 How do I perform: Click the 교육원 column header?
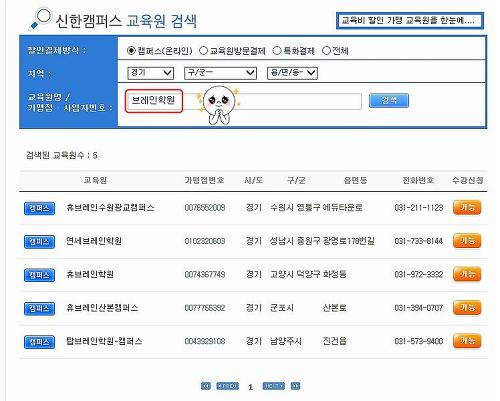click(95, 180)
